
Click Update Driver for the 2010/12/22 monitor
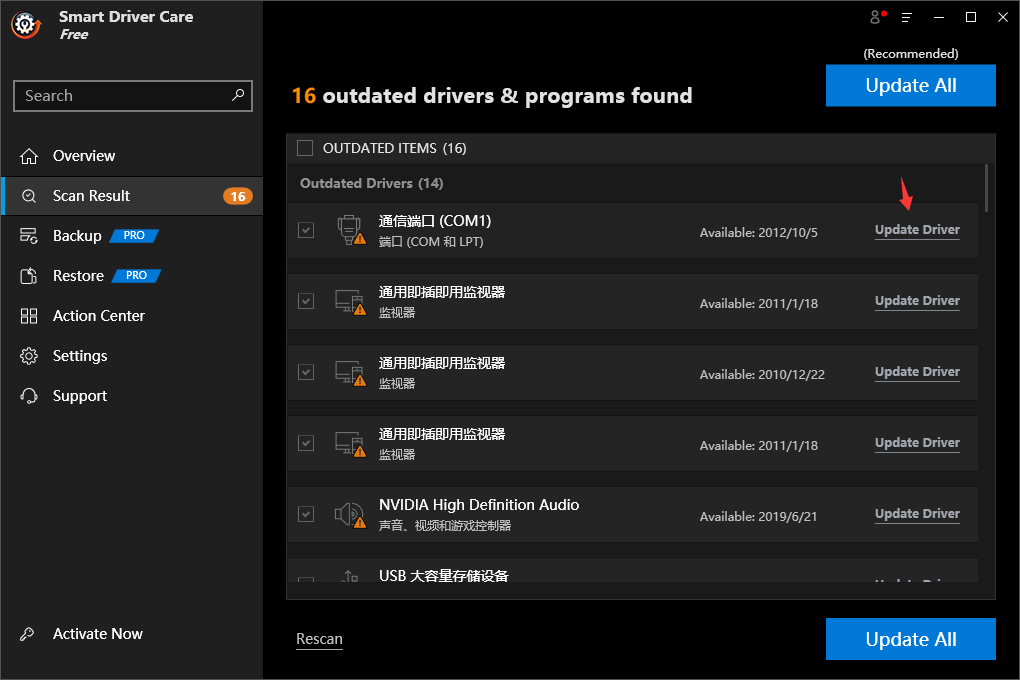(917, 372)
